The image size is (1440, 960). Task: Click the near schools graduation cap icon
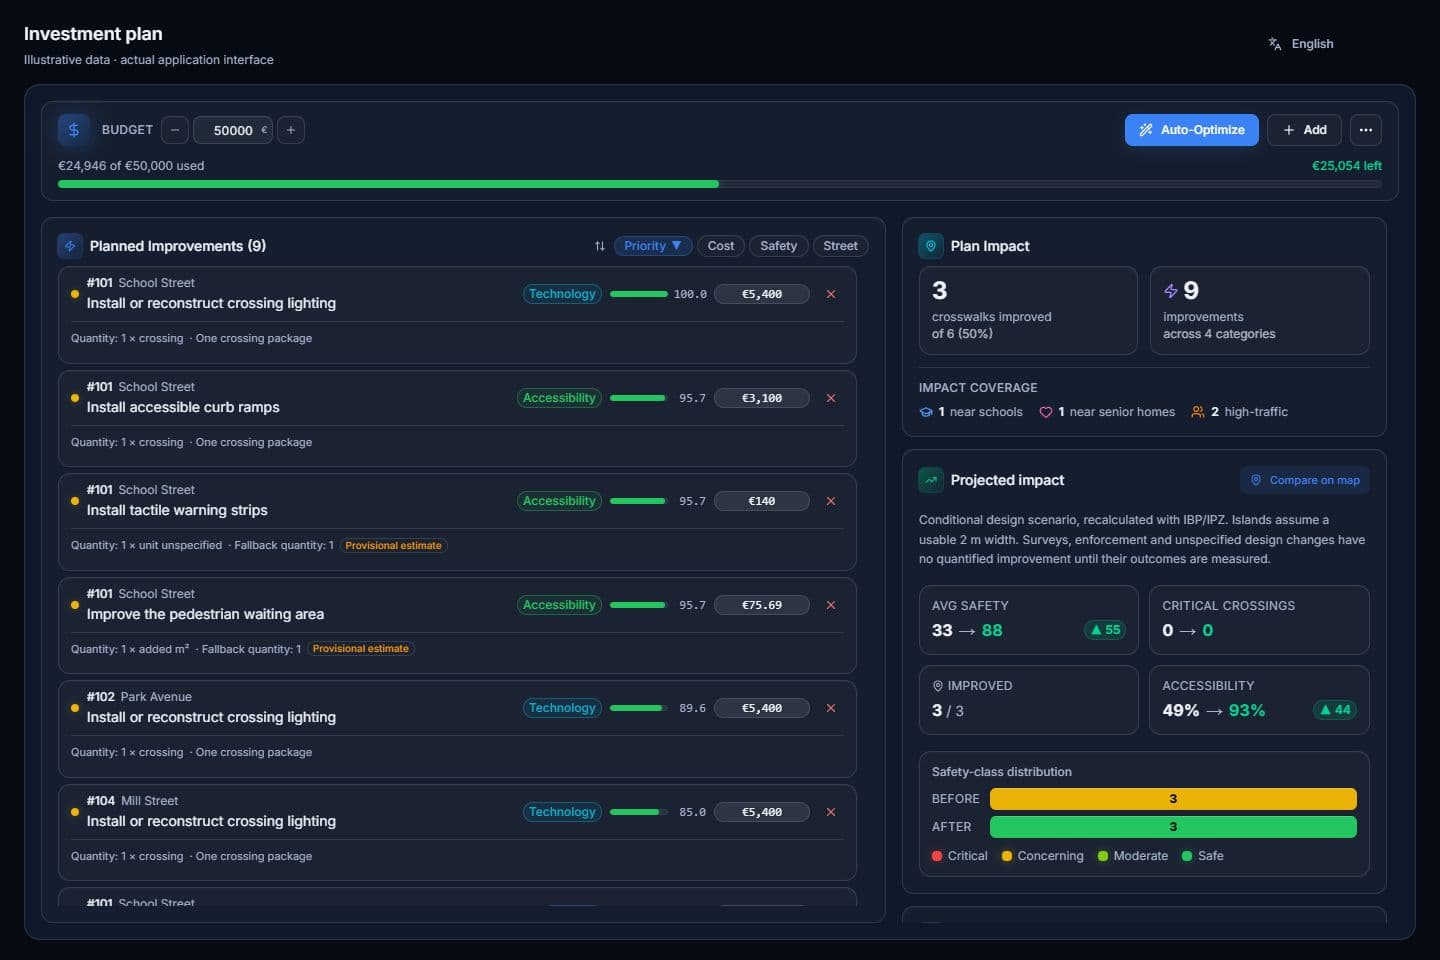coord(926,412)
